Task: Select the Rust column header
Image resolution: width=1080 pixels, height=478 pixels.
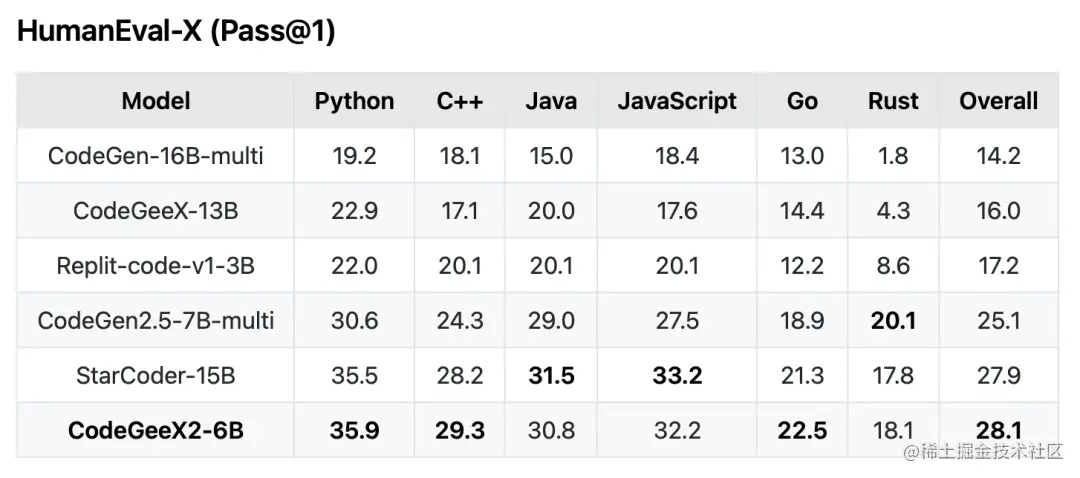Action: point(893,101)
